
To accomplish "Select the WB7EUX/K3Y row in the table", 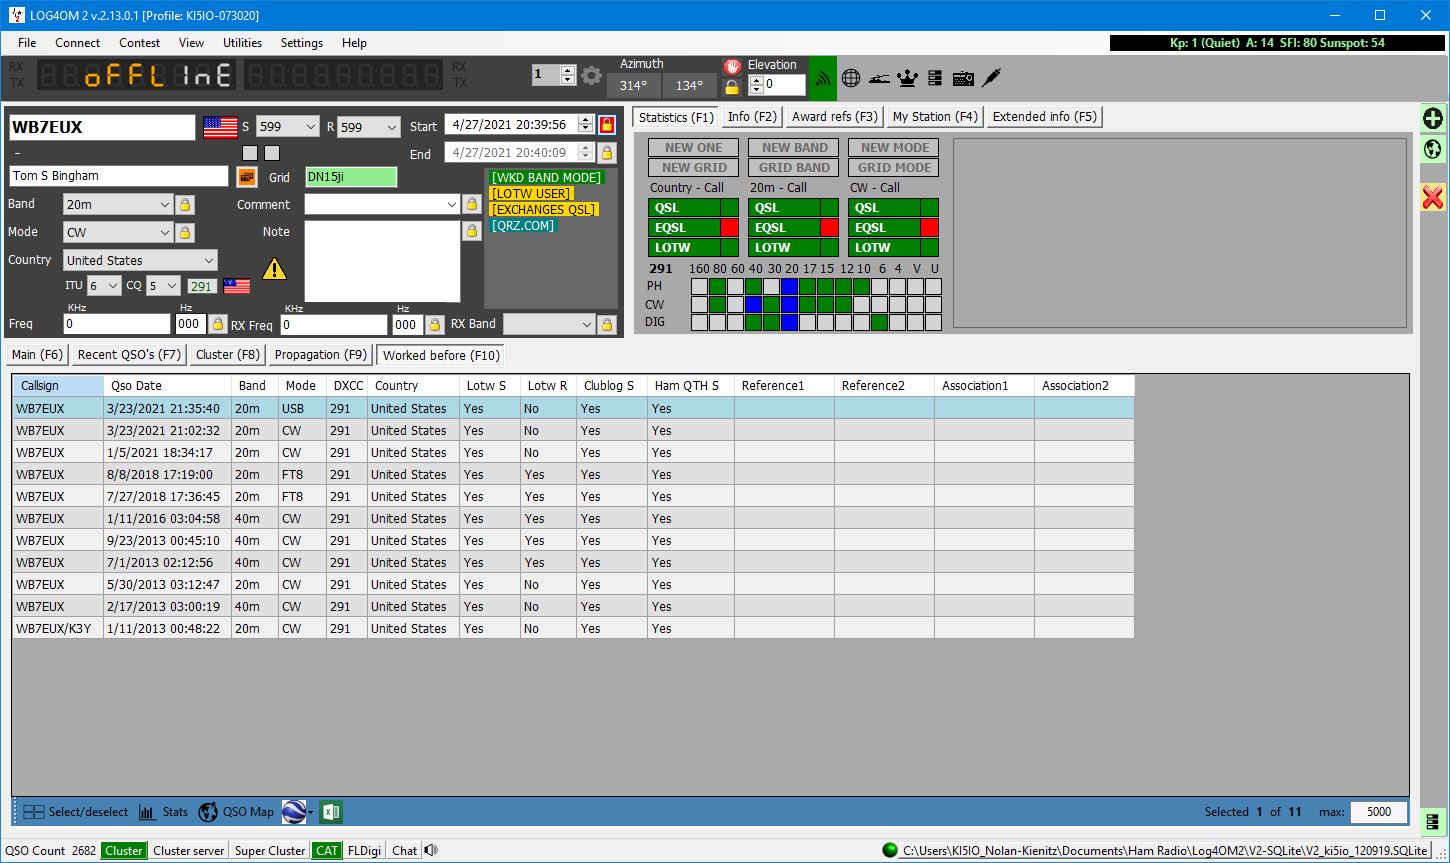I will [573, 629].
